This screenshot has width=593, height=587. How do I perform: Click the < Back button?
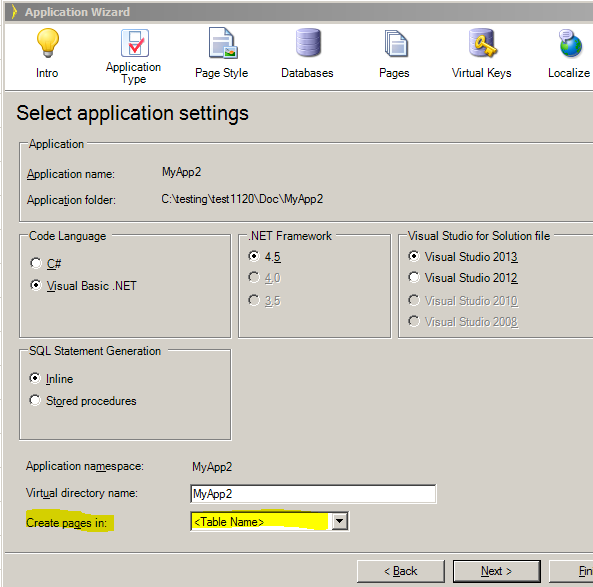point(401,571)
